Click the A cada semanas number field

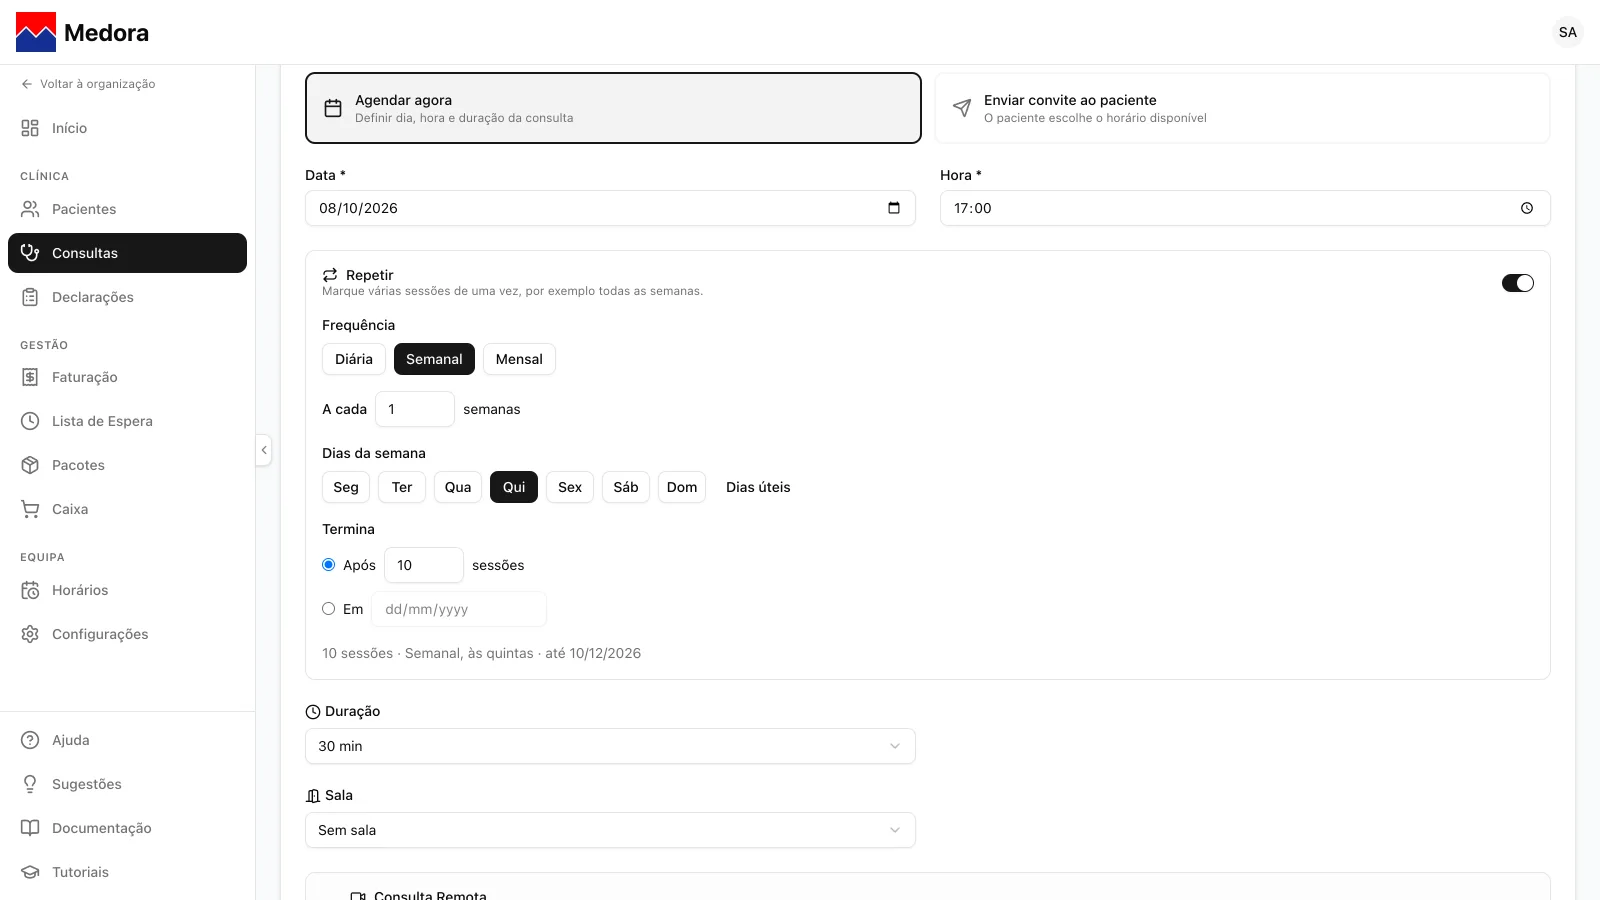tap(415, 409)
